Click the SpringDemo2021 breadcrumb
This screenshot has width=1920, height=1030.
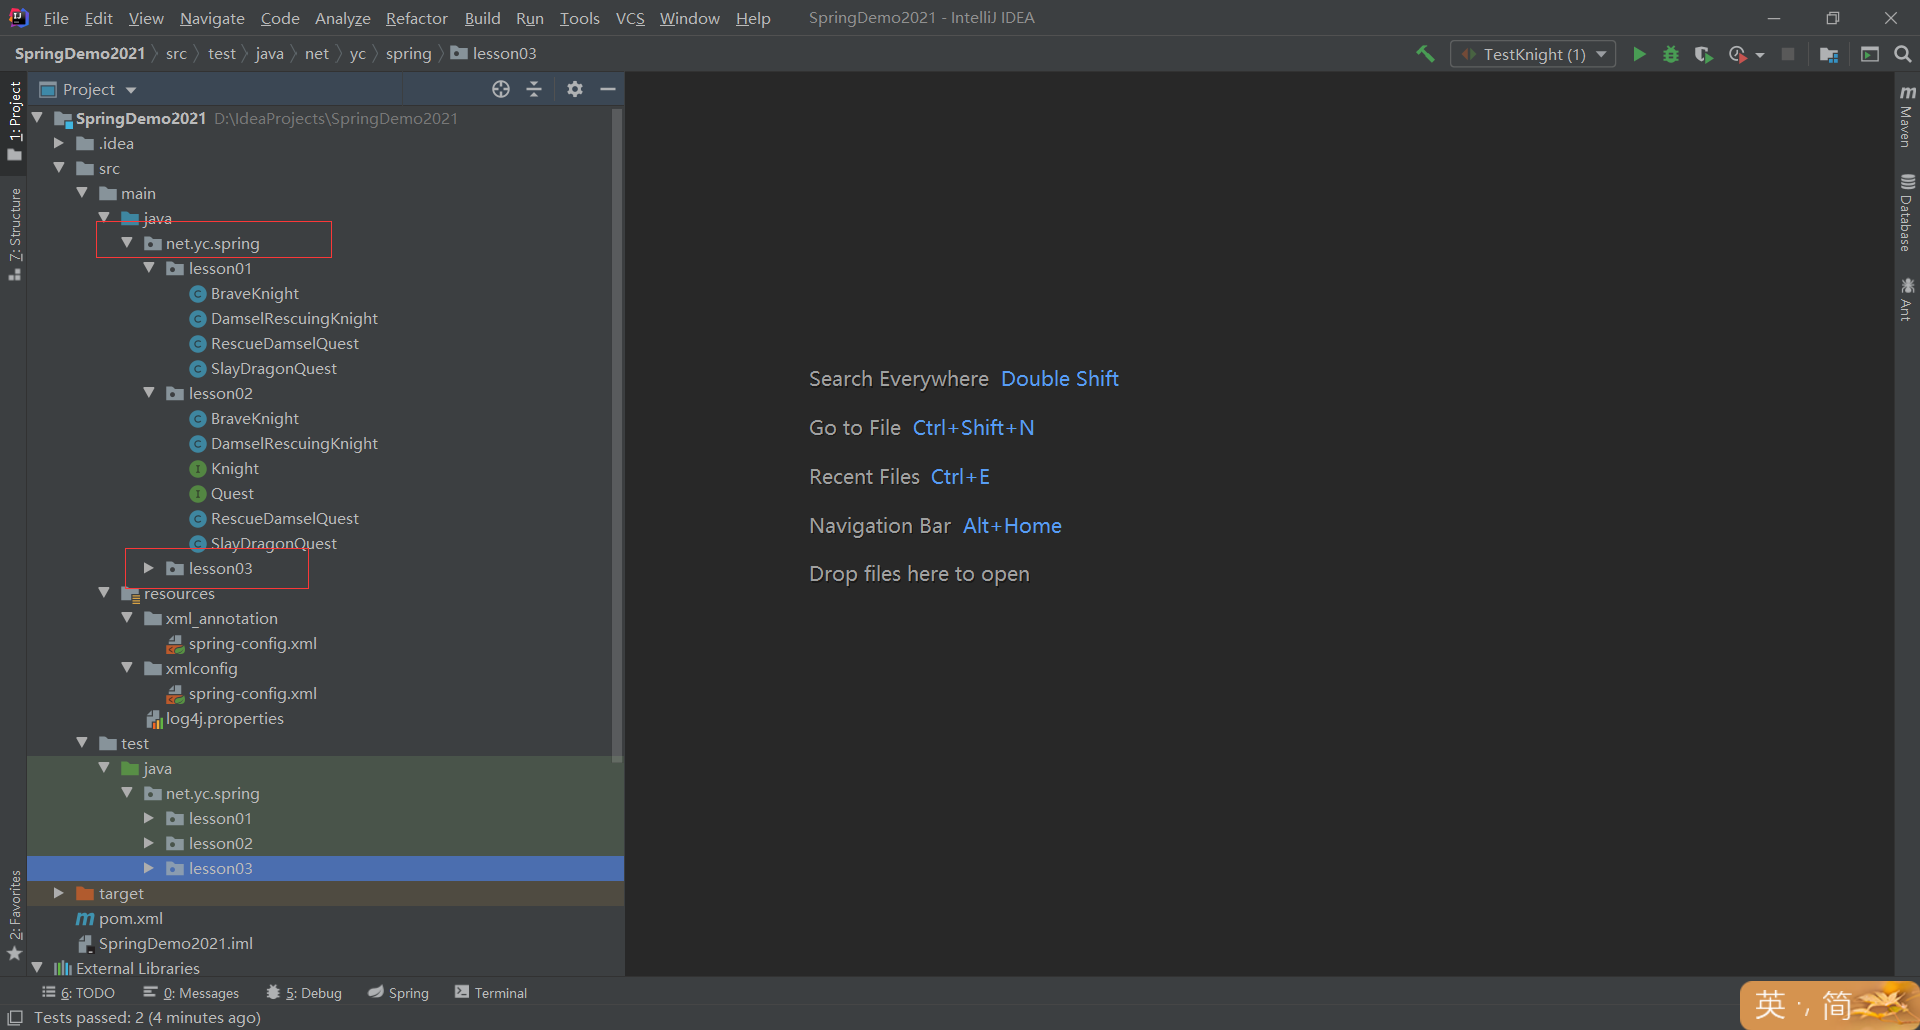click(80, 54)
